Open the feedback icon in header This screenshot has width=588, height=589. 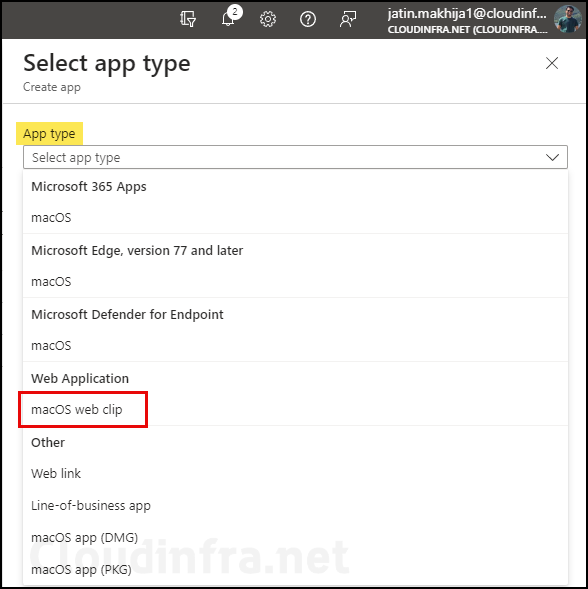(x=348, y=19)
